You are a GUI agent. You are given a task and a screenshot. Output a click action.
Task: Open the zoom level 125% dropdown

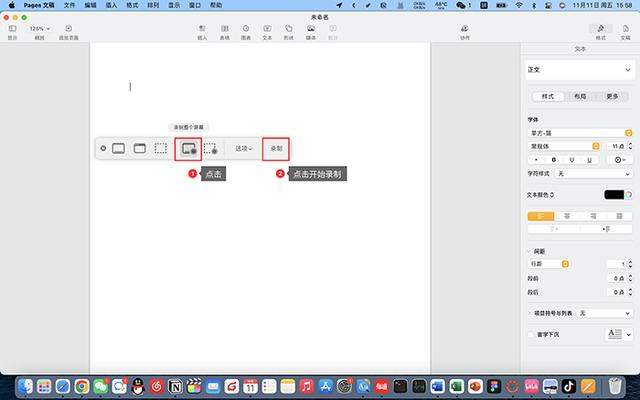tap(39, 29)
